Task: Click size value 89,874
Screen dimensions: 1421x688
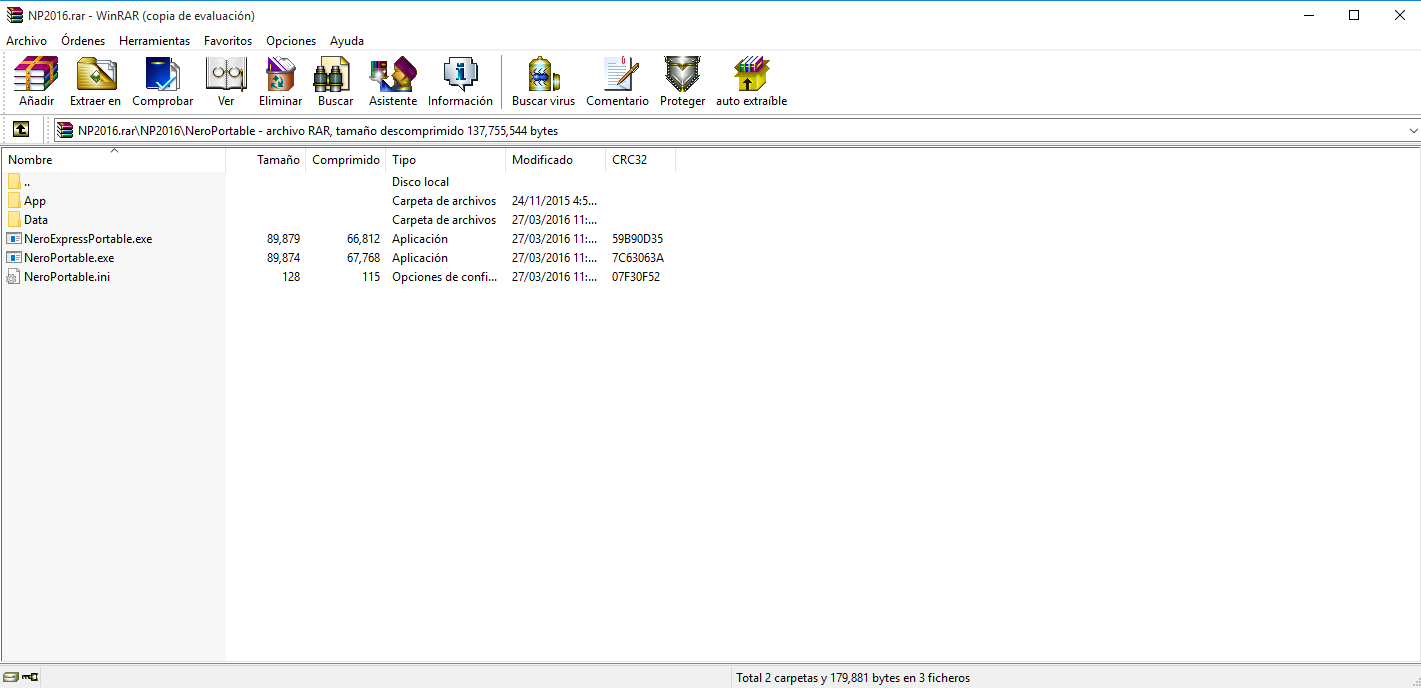Action: click(x=283, y=258)
